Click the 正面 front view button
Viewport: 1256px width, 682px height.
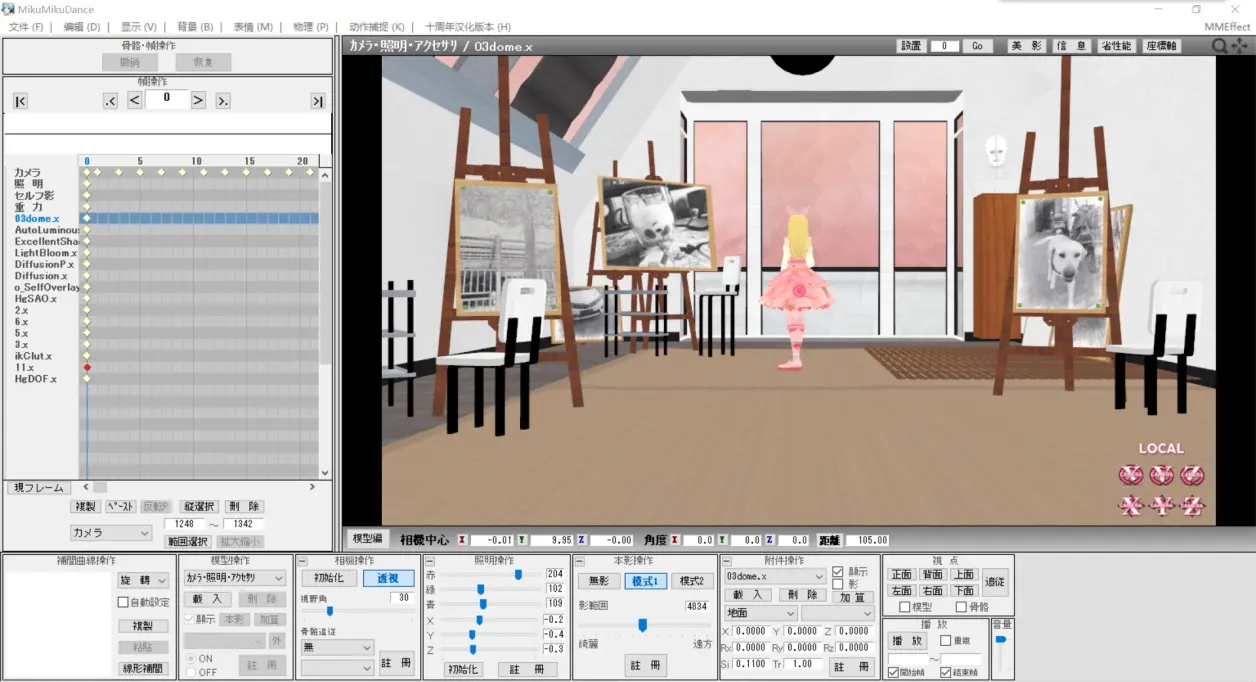pos(902,575)
